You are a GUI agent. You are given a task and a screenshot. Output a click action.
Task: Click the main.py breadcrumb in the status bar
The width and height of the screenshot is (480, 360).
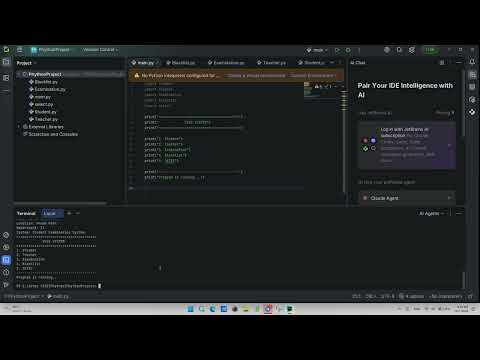59,296
